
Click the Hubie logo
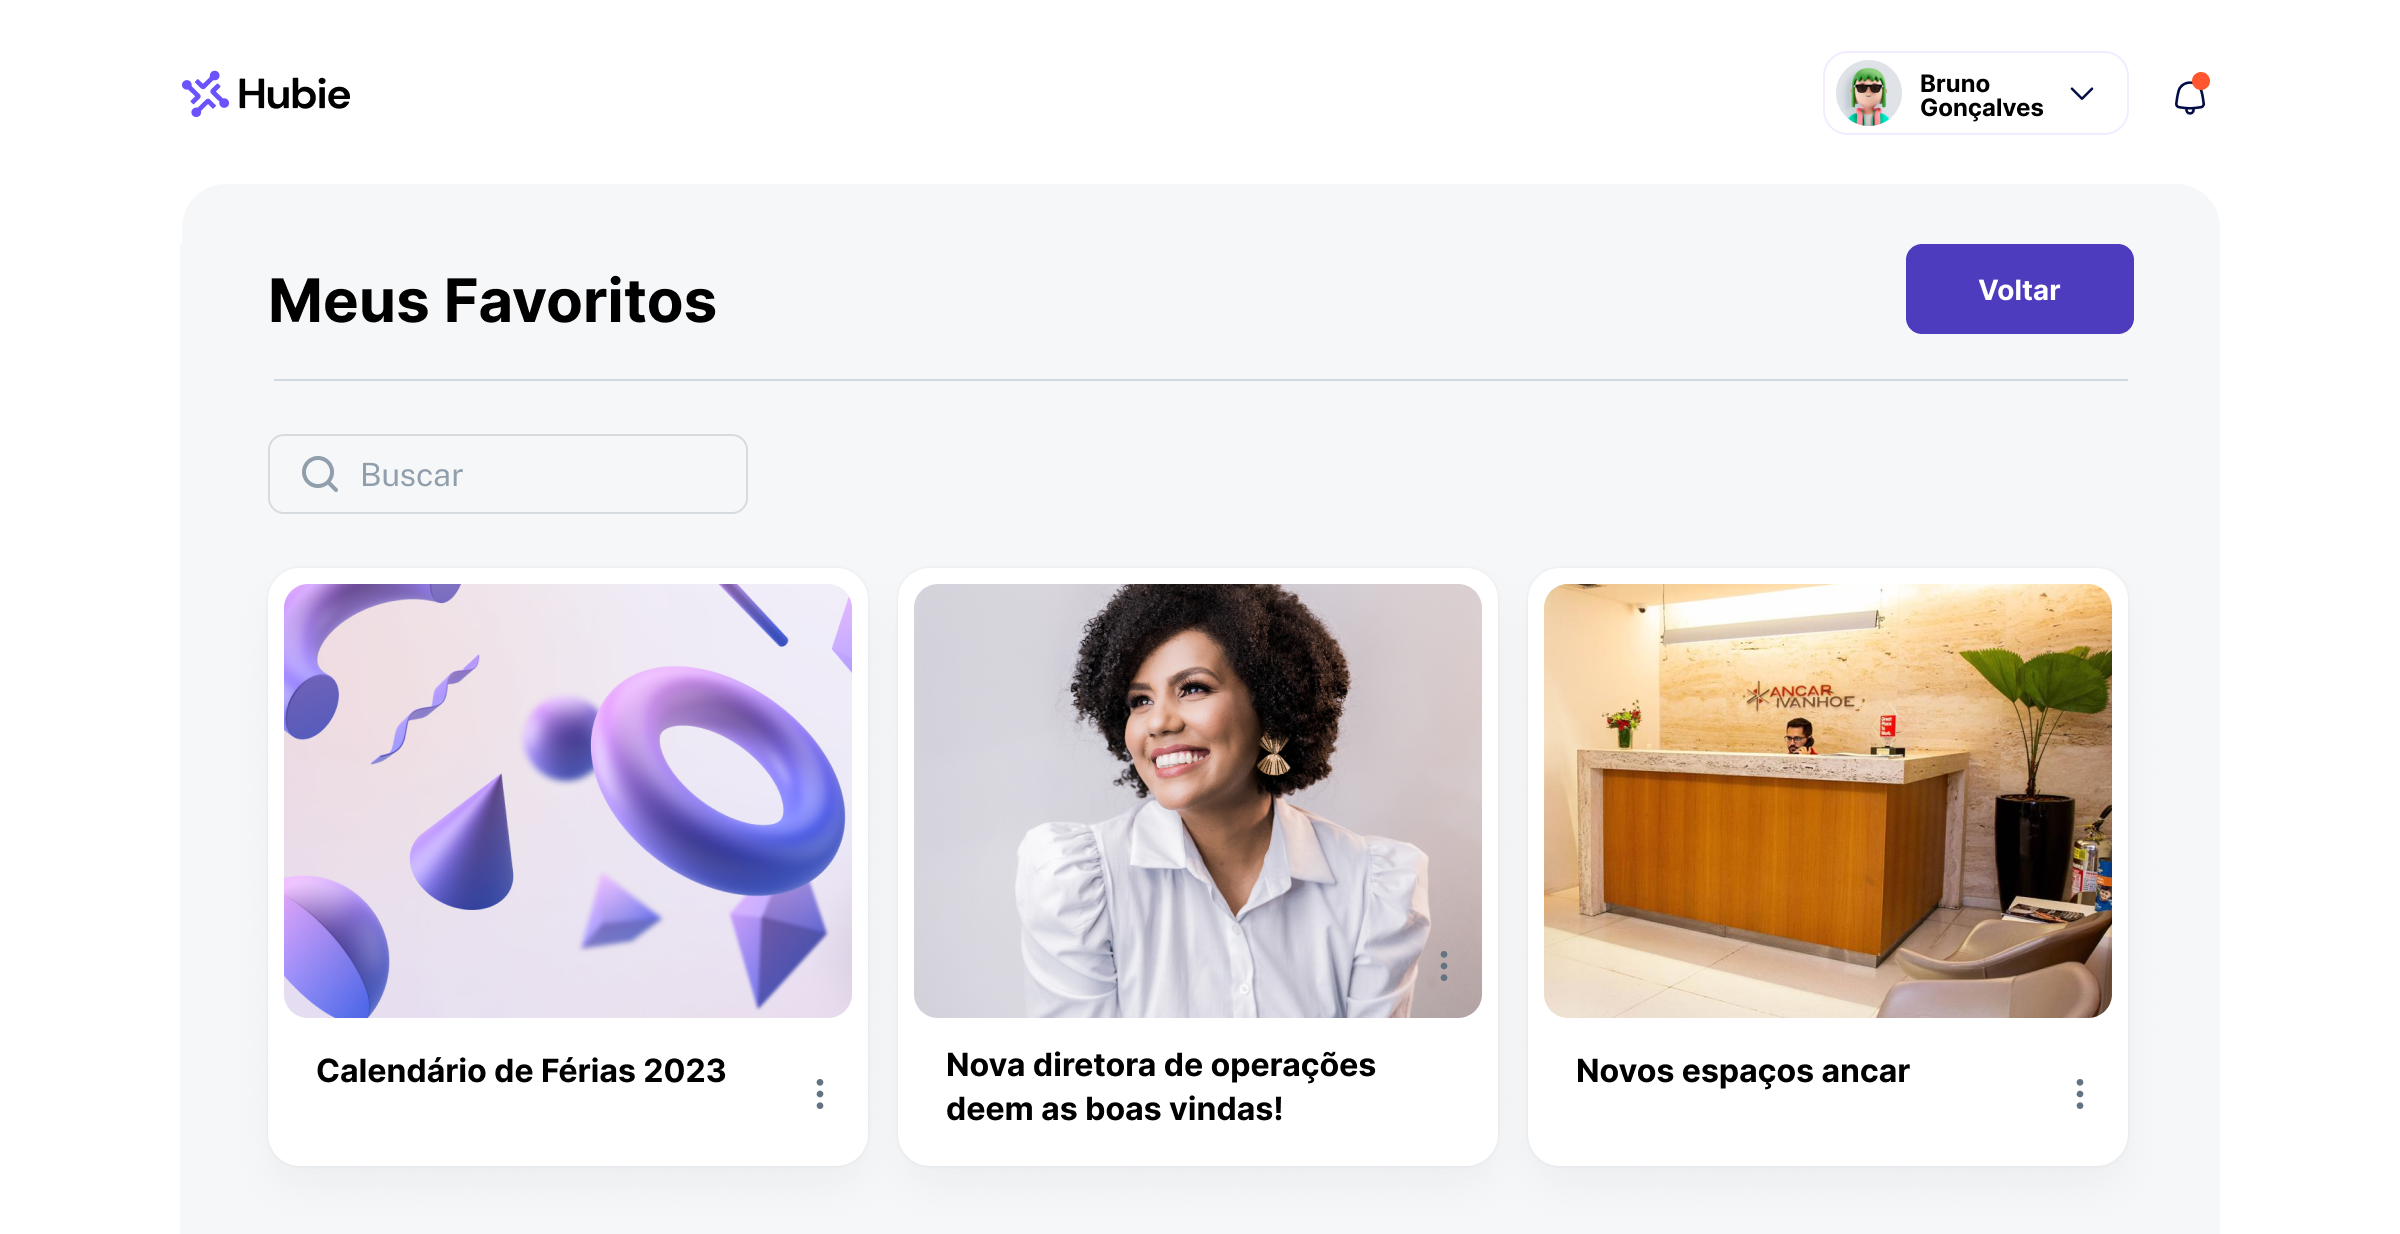coord(266,94)
